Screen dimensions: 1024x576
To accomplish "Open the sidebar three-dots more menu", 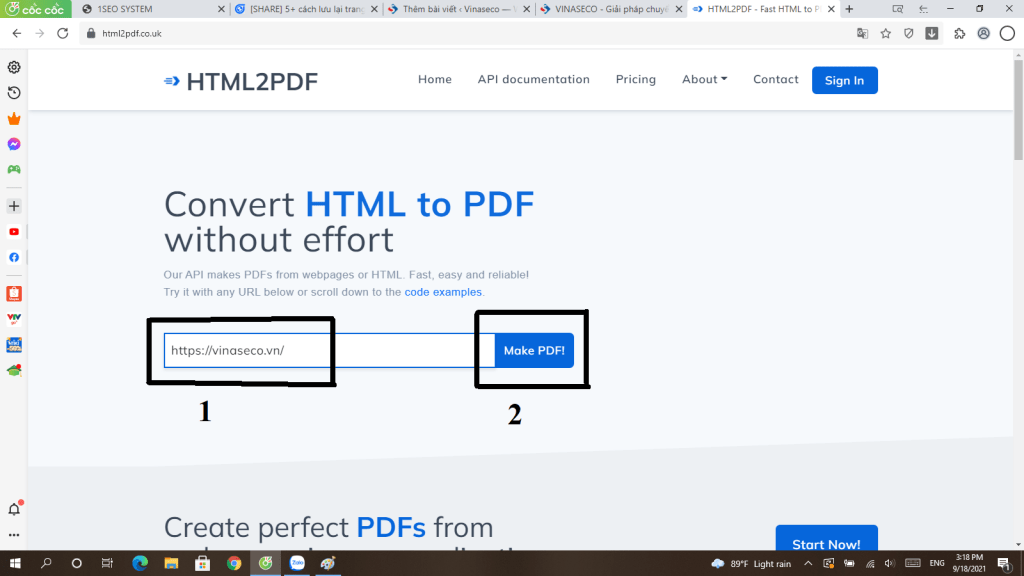I will pyautogui.click(x=14, y=535).
